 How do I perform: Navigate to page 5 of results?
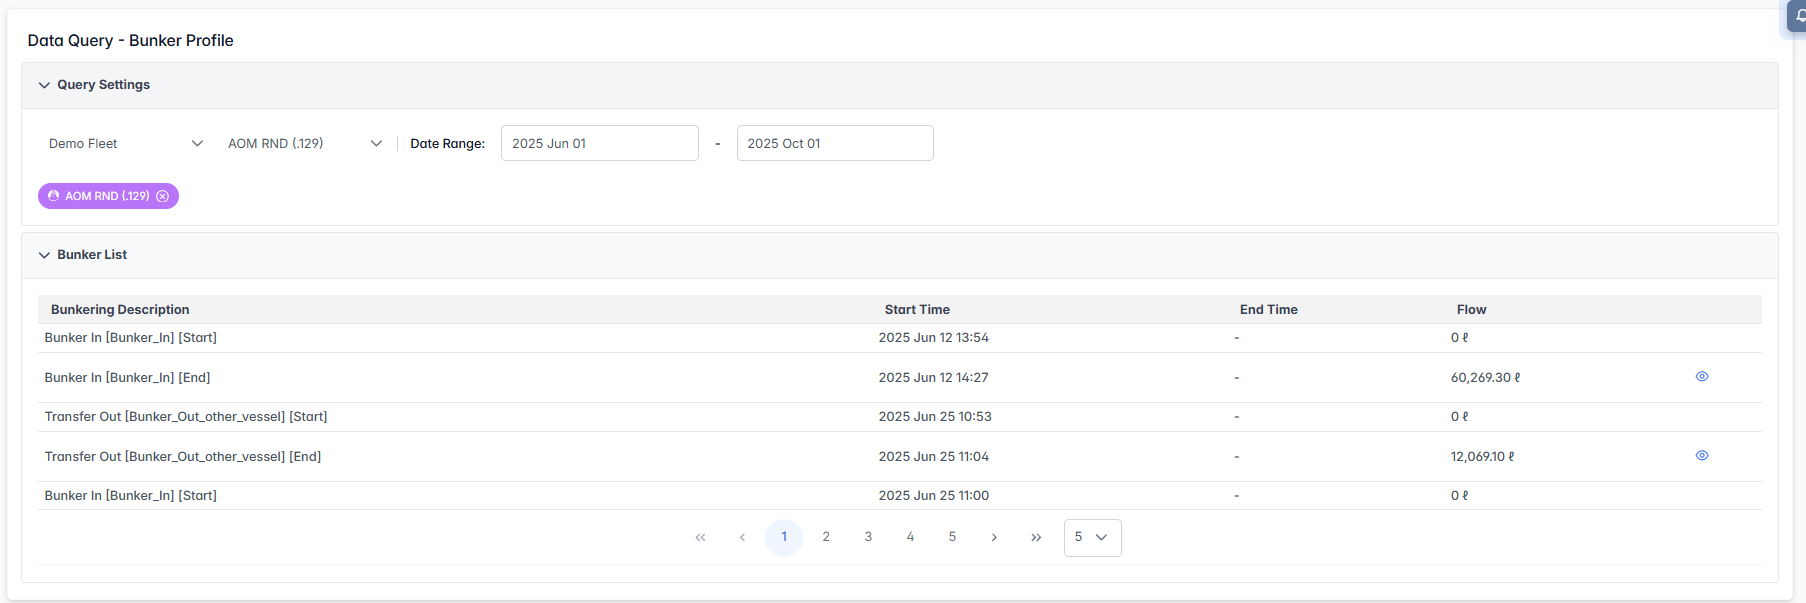coord(952,537)
